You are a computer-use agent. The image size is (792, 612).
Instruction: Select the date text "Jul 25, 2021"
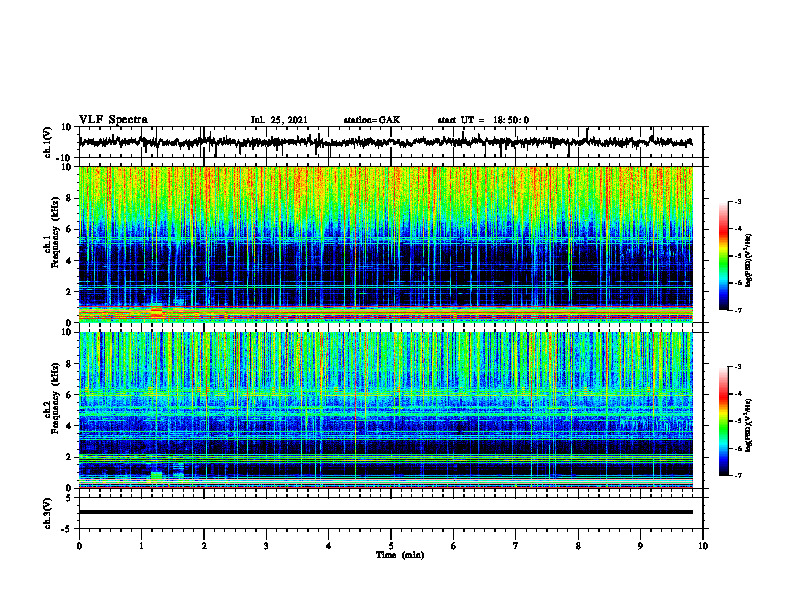click(x=279, y=120)
